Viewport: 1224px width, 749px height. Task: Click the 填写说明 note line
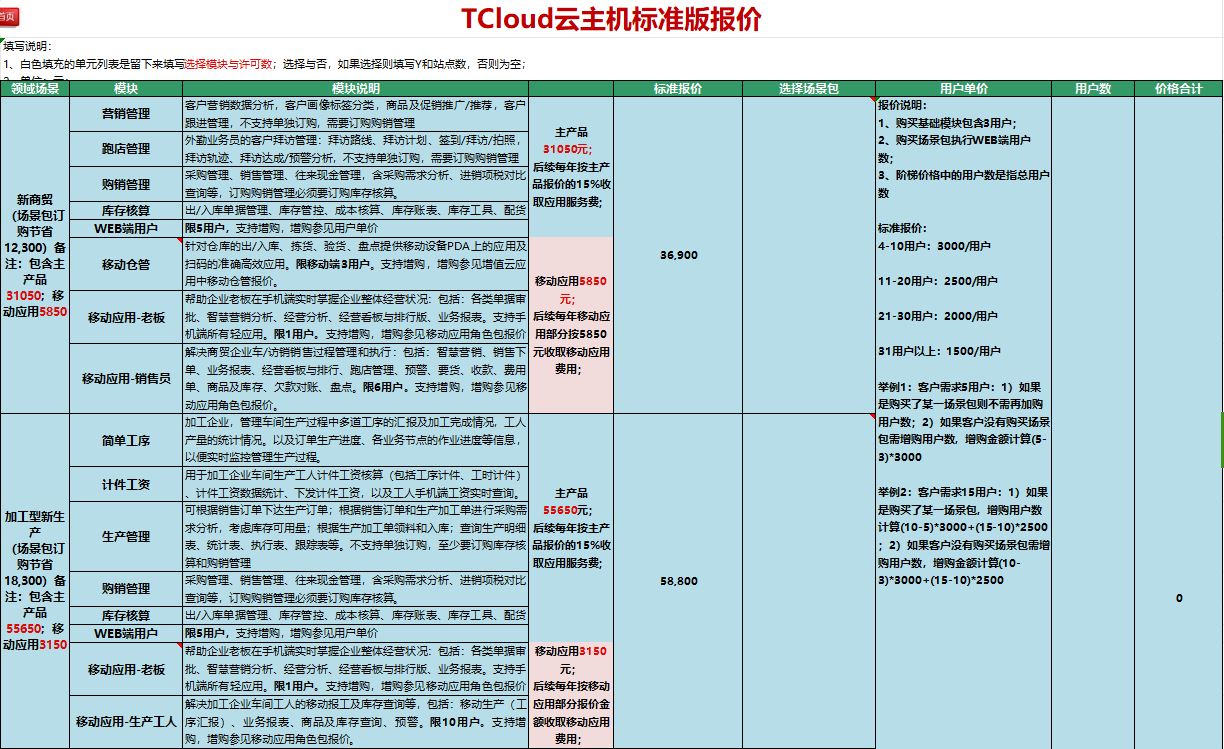click(26, 46)
